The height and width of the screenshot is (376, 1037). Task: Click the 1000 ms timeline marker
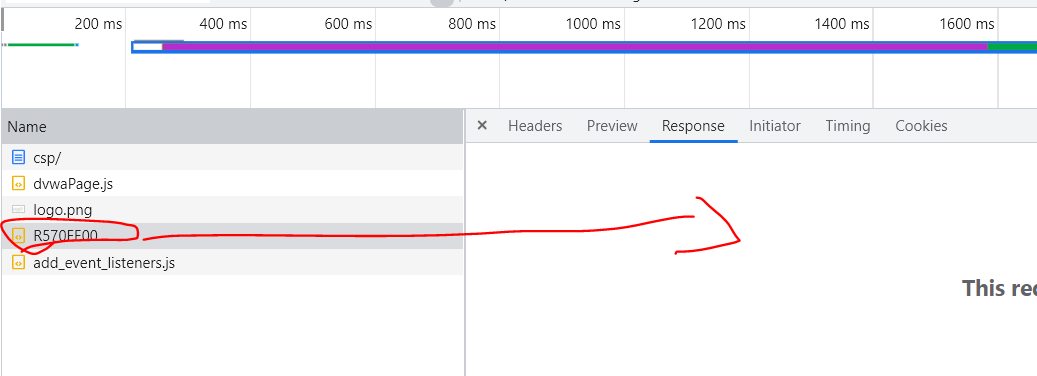[x=593, y=24]
